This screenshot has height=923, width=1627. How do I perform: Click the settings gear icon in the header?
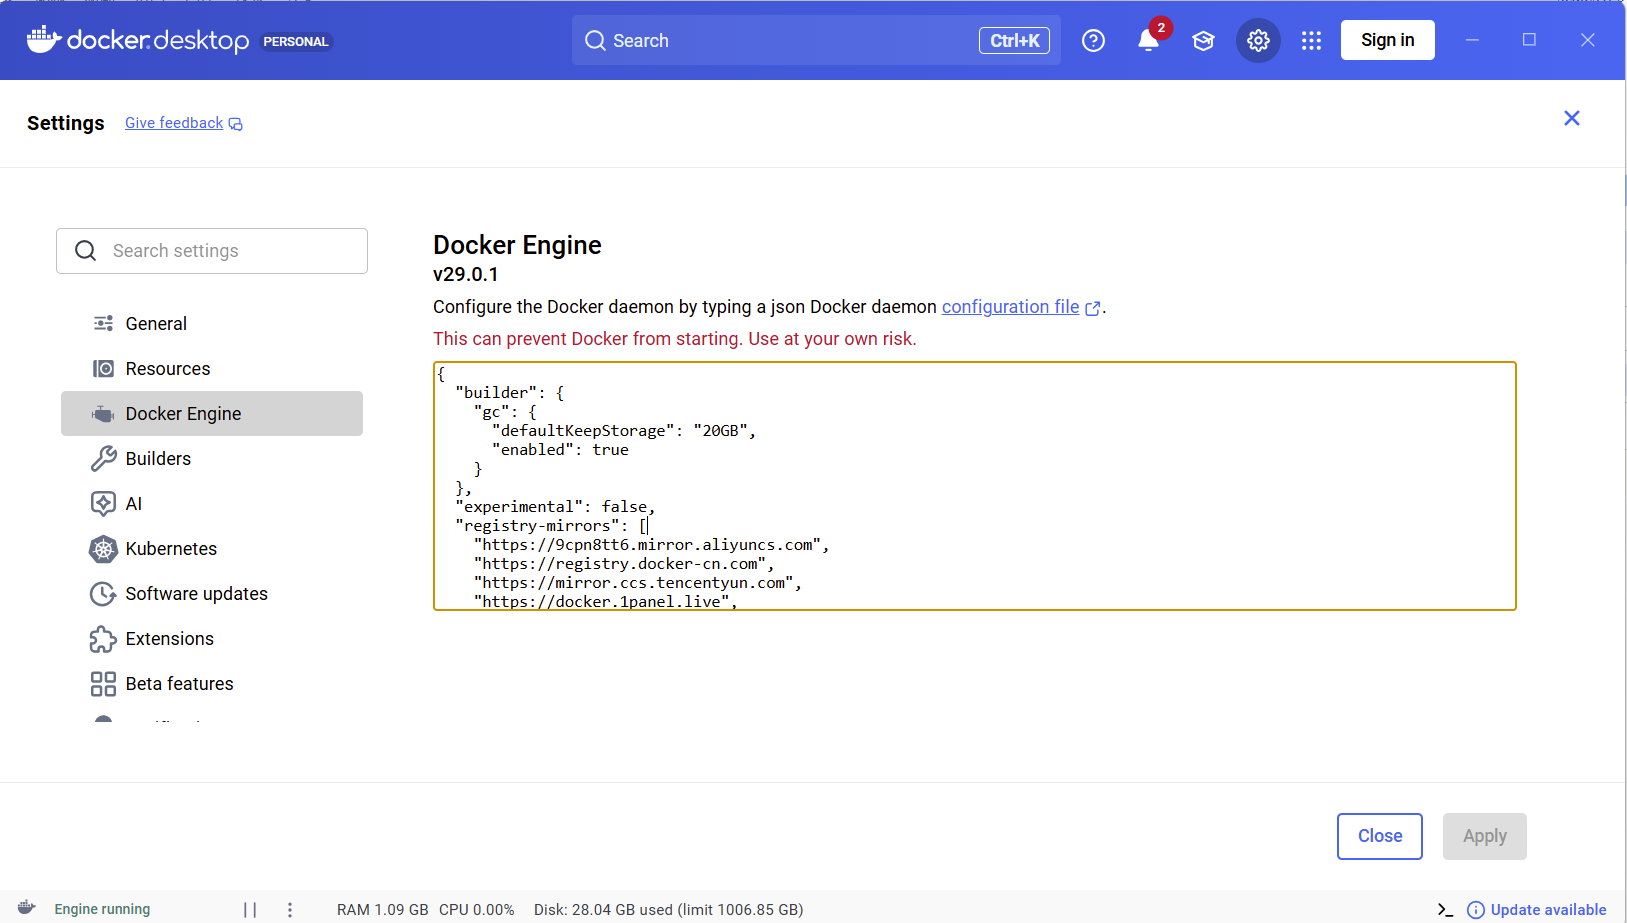tap(1258, 41)
